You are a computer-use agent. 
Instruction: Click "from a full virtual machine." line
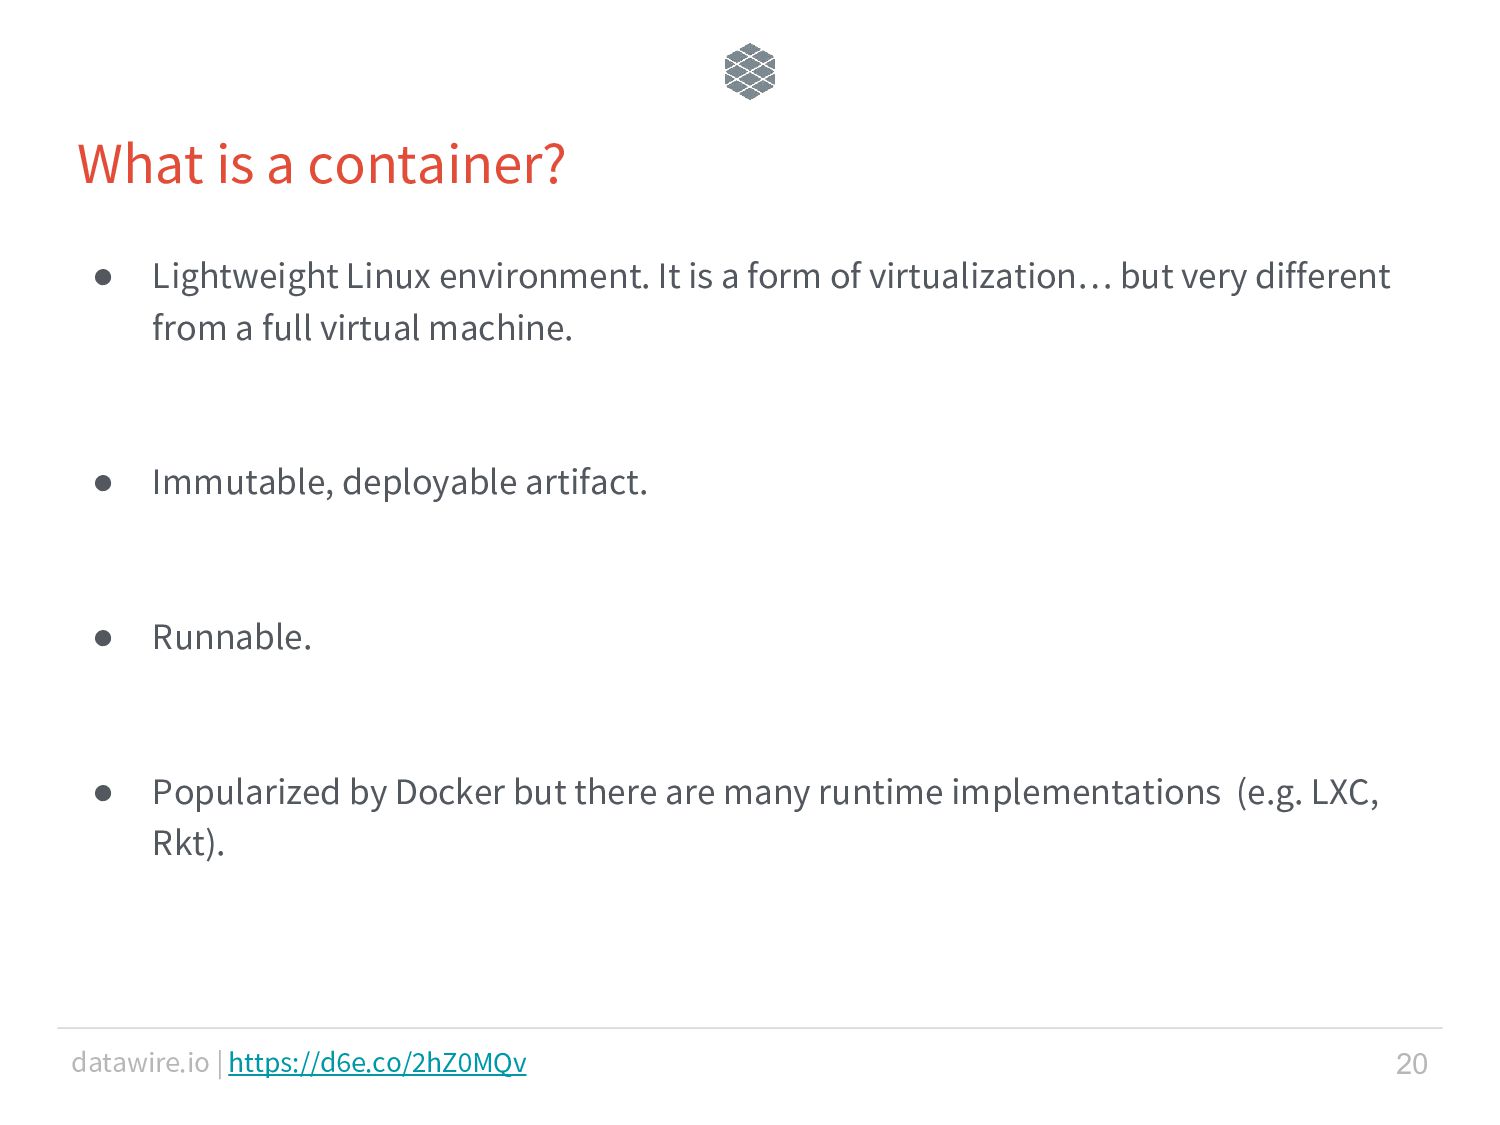(362, 328)
